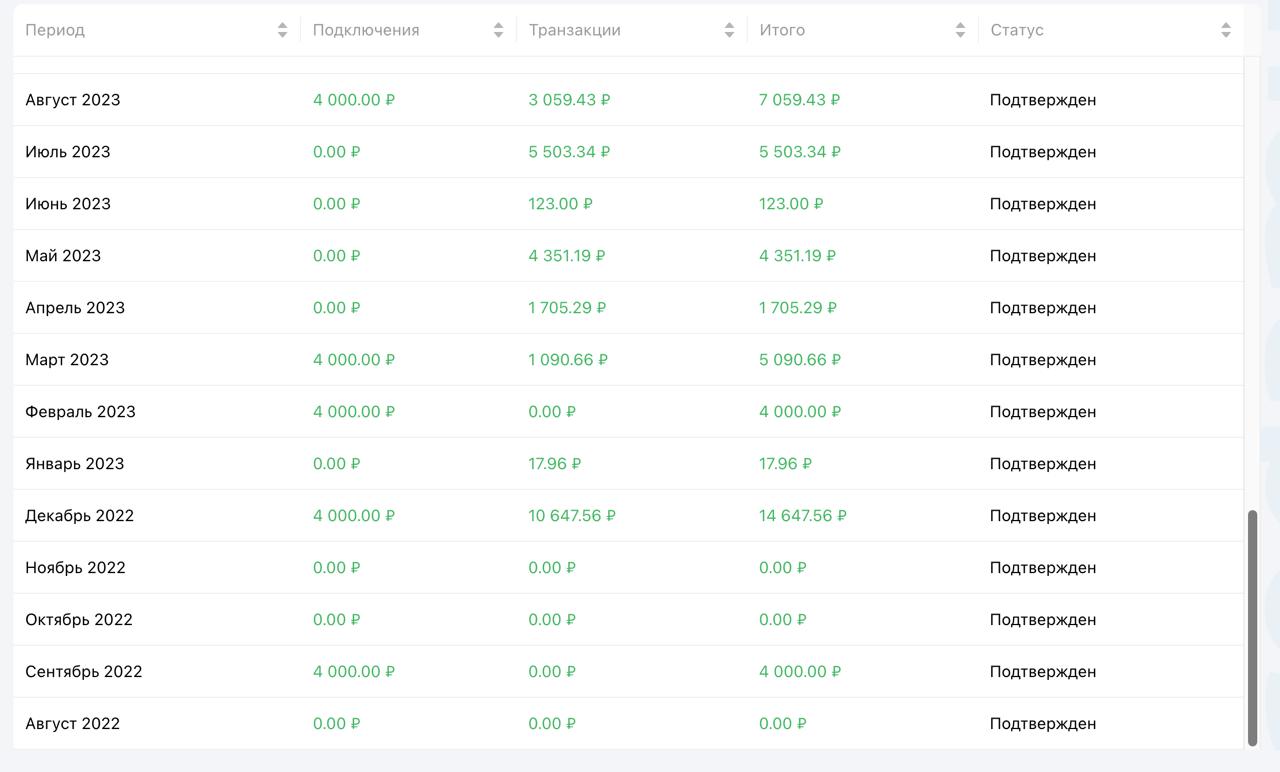Select the Сентябрь 2022 row
The height and width of the screenshot is (772, 1280).
(628, 672)
